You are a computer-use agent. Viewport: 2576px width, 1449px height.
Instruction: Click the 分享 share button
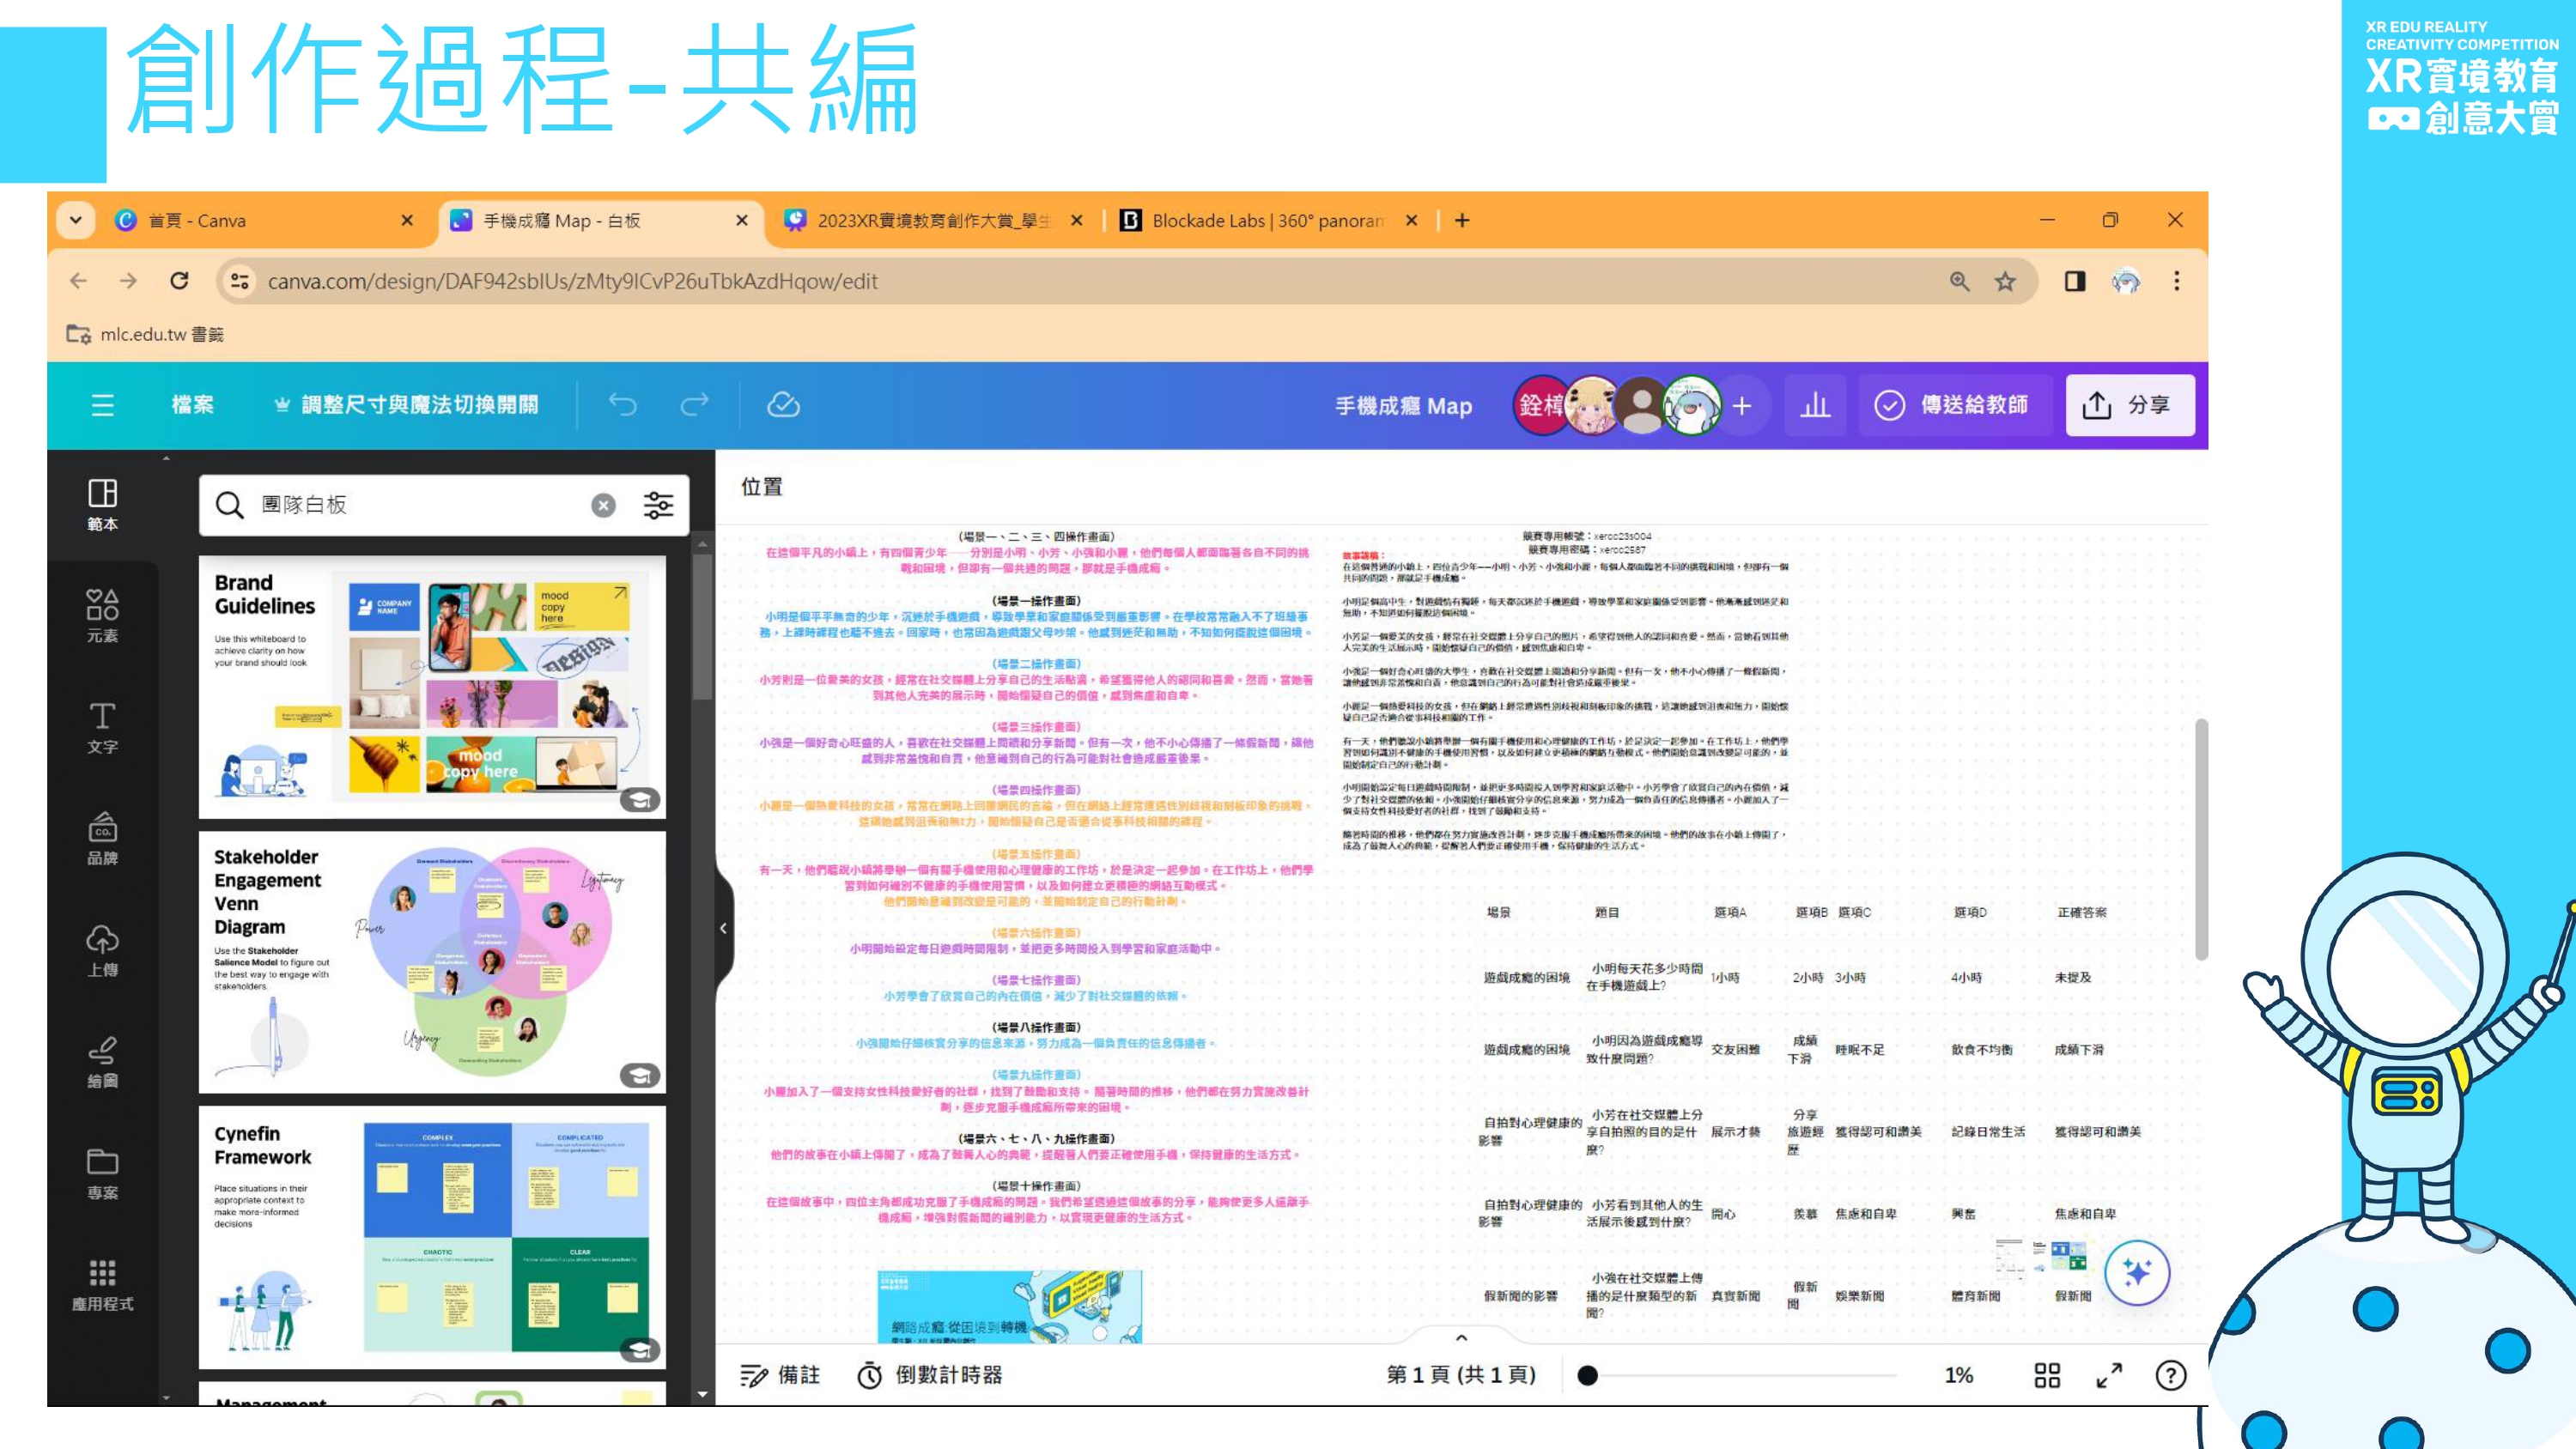[2129, 405]
